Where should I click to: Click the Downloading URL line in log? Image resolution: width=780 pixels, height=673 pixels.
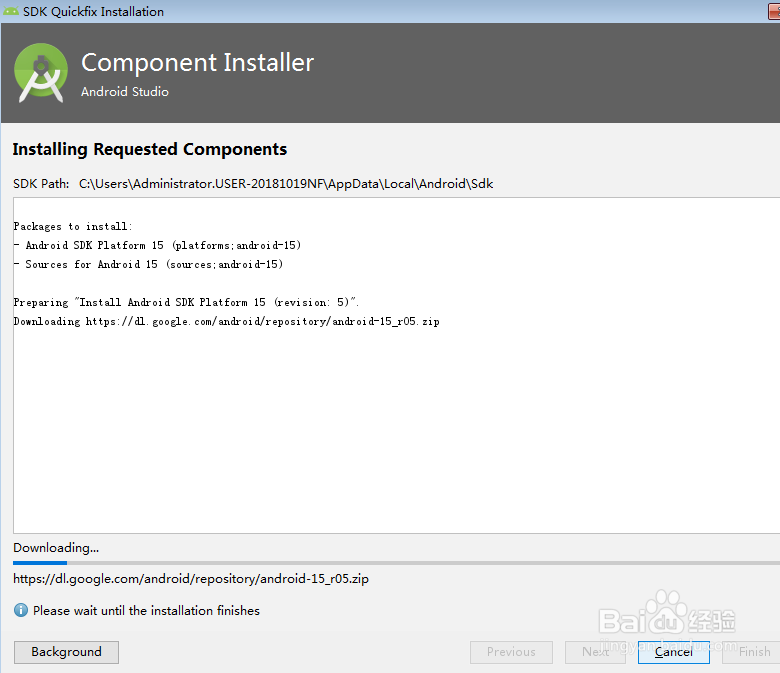coord(226,321)
